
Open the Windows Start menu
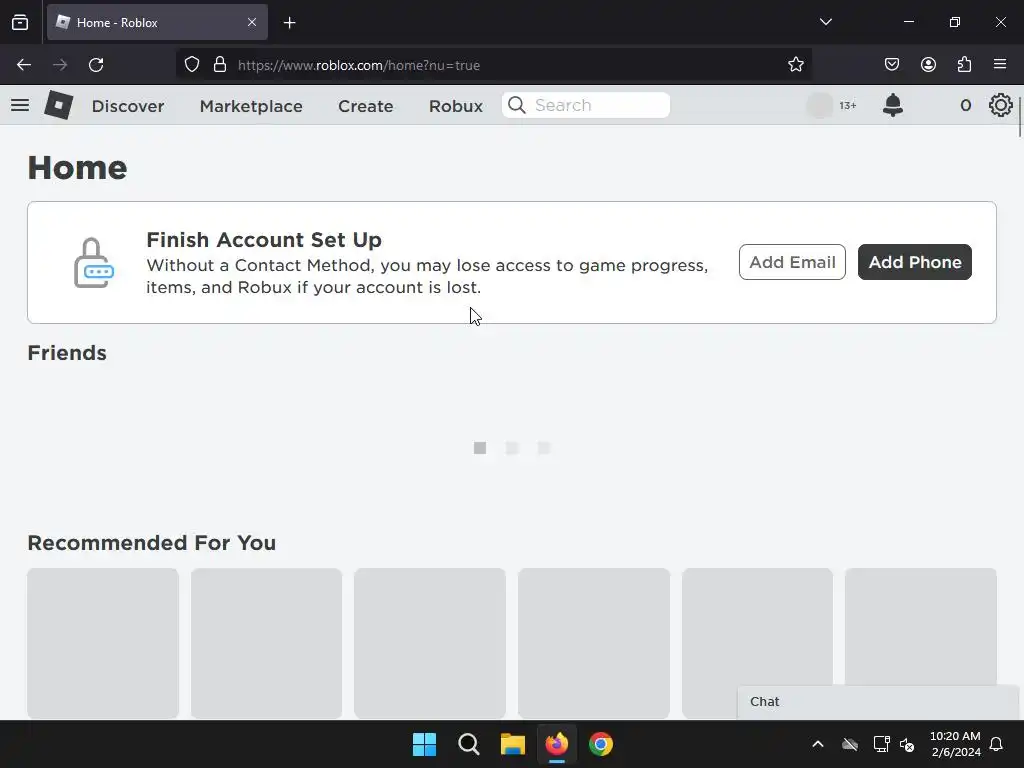click(424, 744)
